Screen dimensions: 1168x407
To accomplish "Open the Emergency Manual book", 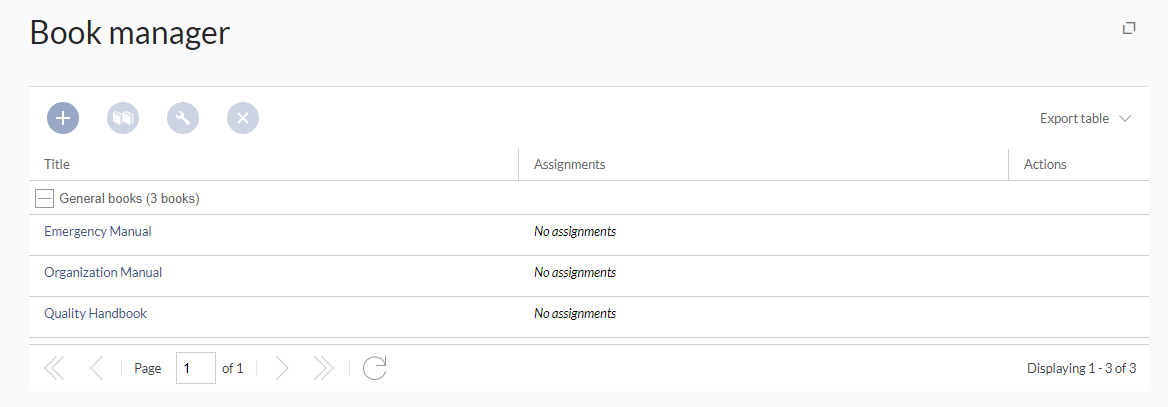I will pyautogui.click(x=98, y=231).
